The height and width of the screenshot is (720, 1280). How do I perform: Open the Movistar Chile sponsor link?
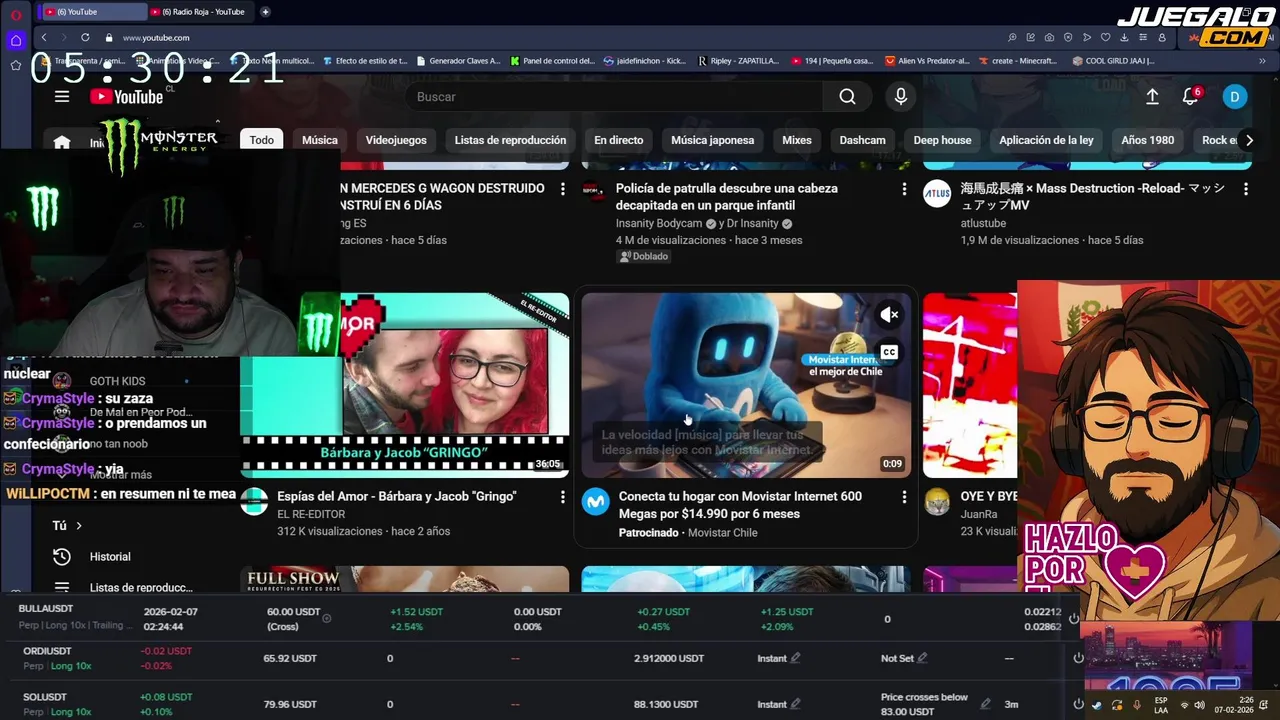coord(723,533)
